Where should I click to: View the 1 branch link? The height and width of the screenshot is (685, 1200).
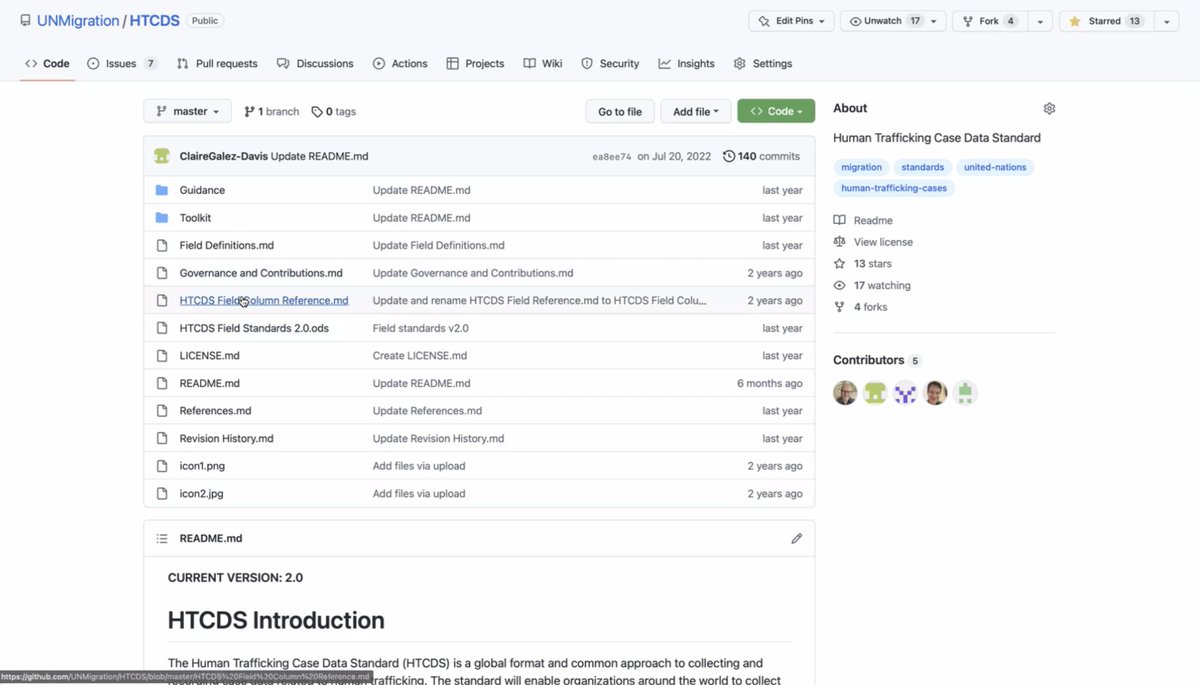click(271, 112)
